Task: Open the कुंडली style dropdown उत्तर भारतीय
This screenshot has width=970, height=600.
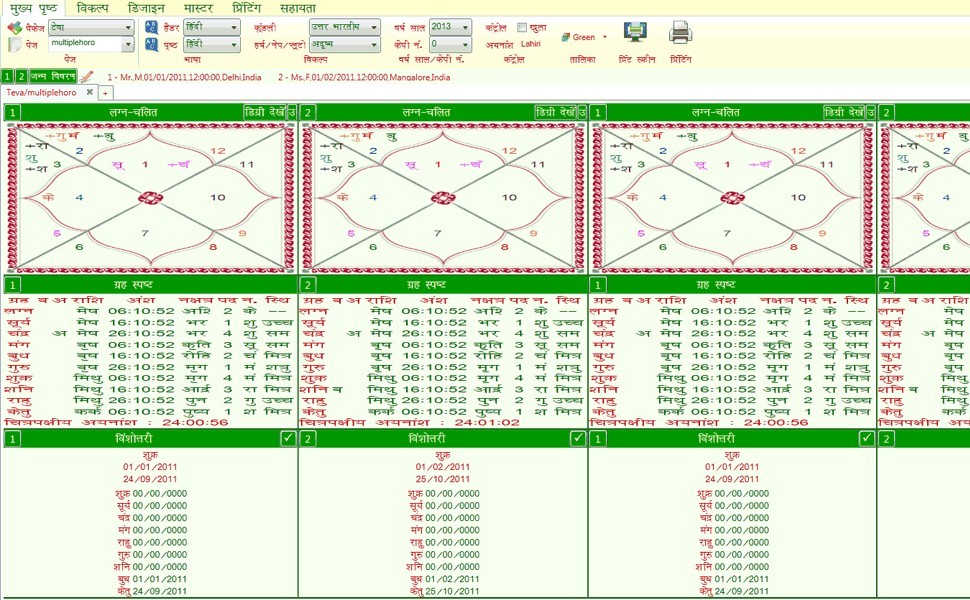Action: coord(345,27)
